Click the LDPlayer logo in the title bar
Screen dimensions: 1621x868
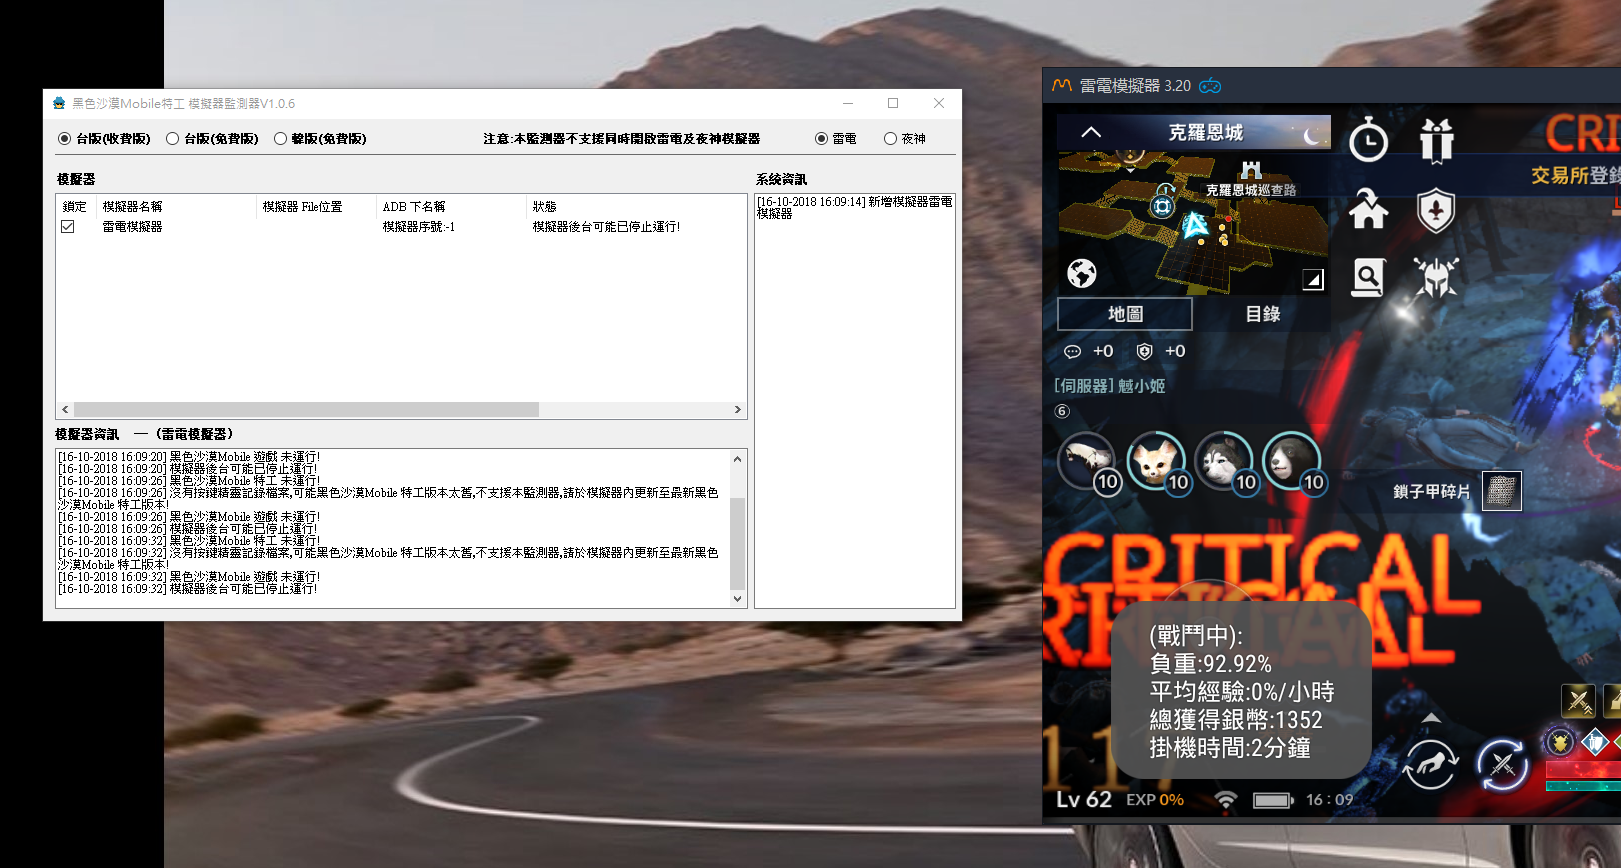pos(1062,86)
